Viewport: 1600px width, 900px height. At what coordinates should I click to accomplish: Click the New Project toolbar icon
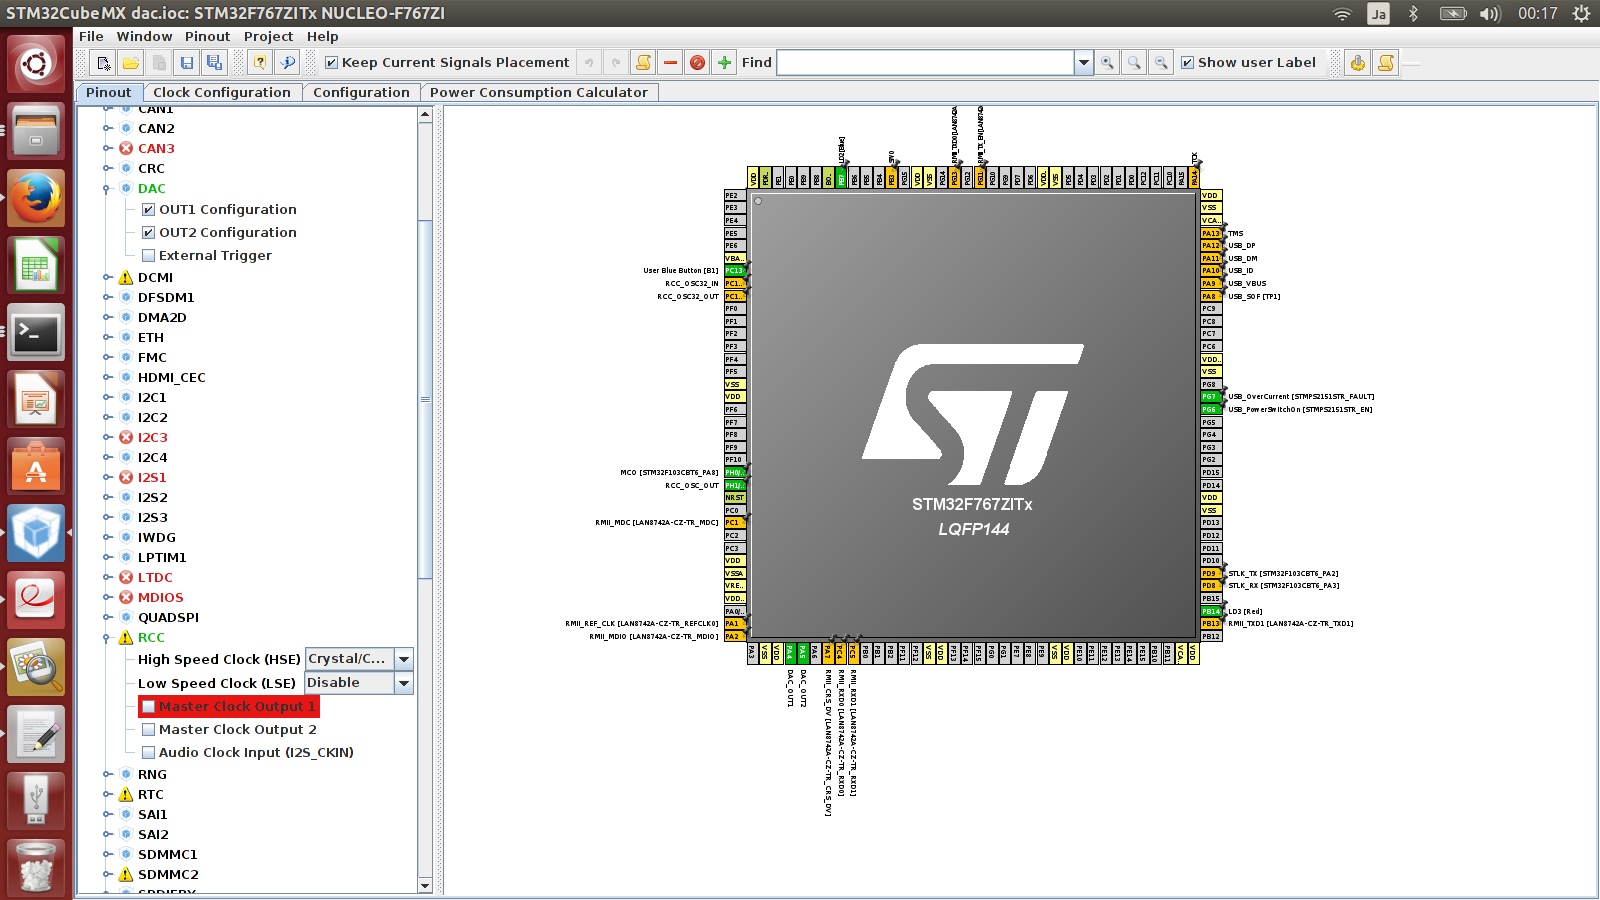click(x=103, y=63)
